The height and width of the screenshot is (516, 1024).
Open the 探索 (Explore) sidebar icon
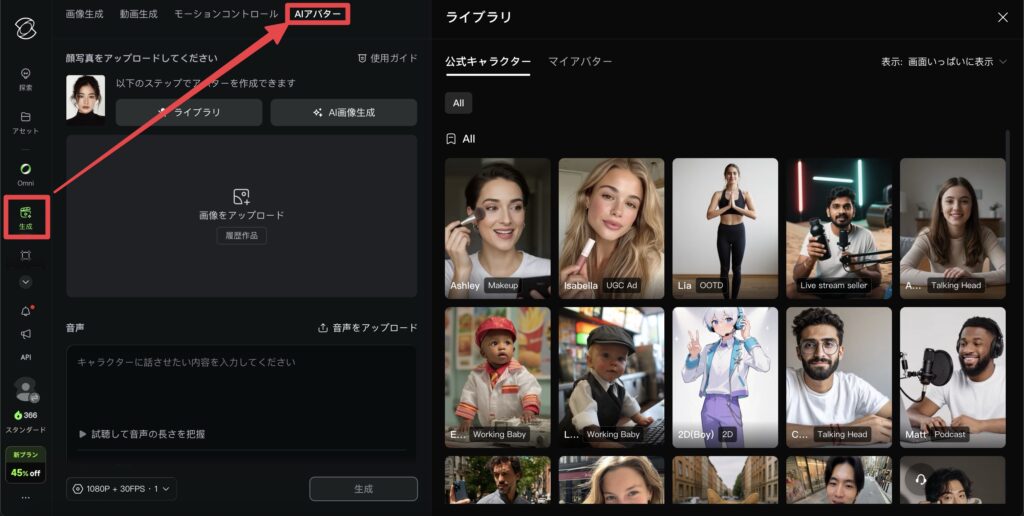25,77
